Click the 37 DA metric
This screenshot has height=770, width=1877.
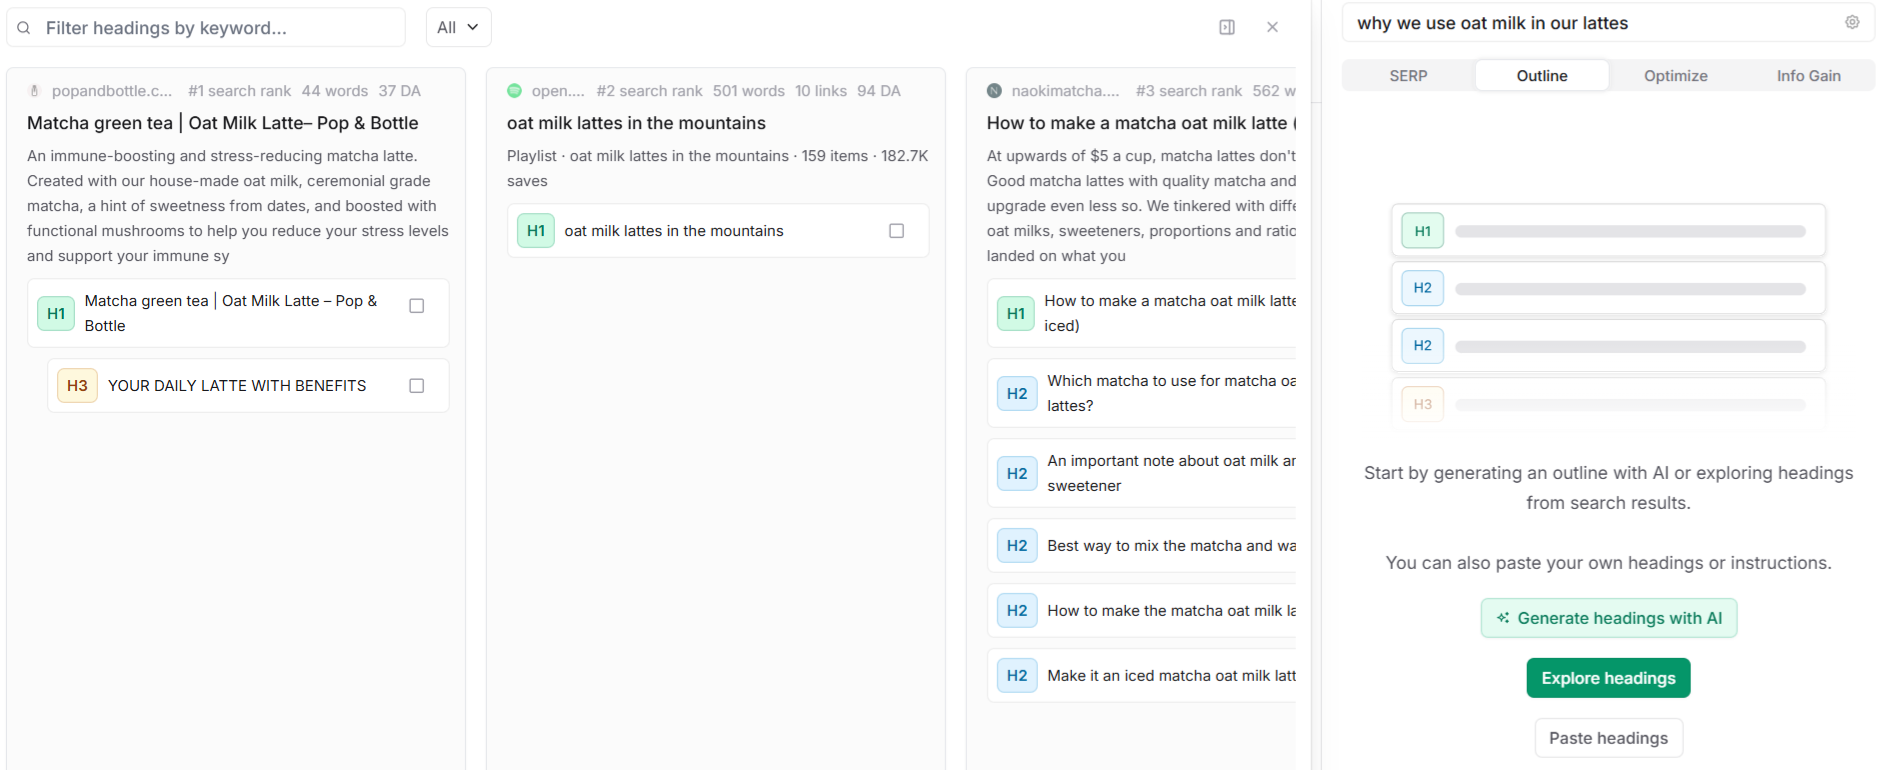click(x=400, y=91)
